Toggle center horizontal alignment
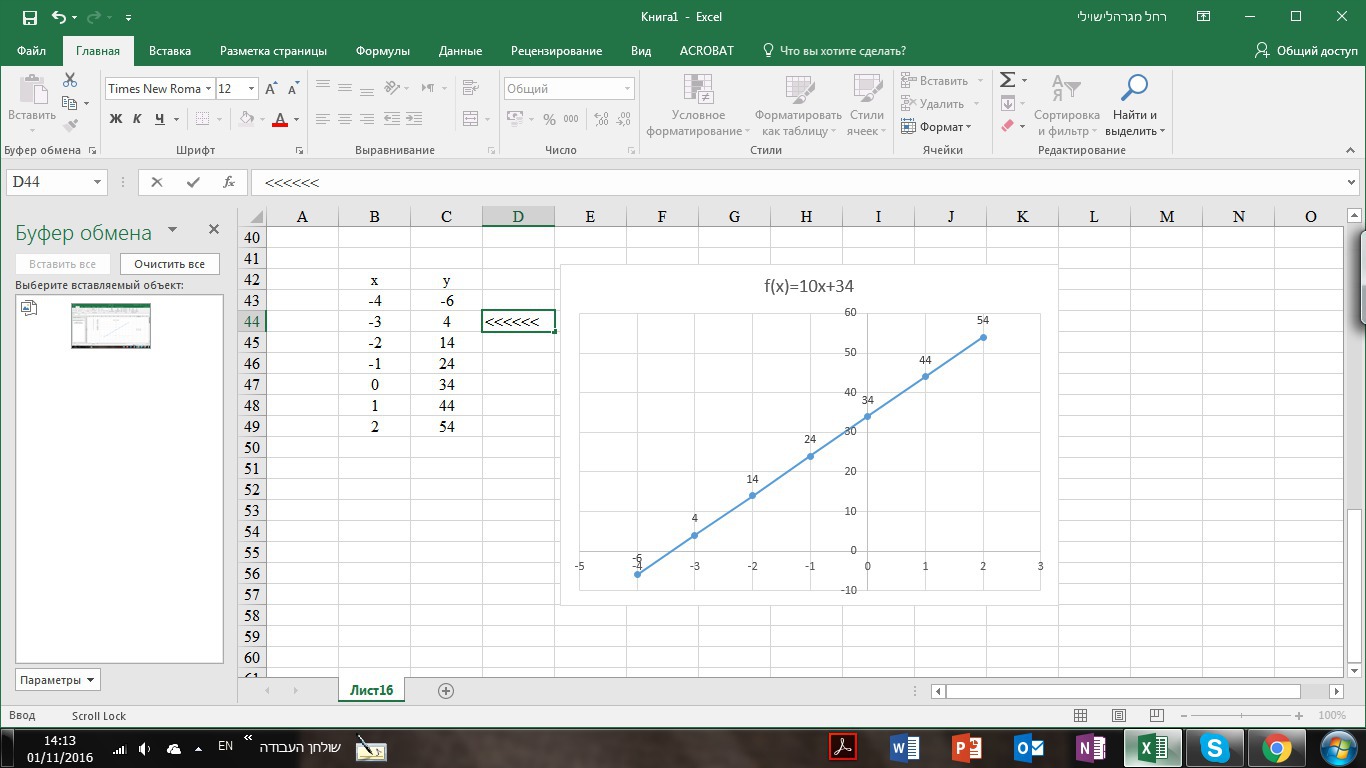The width and height of the screenshot is (1366, 768). [345, 118]
